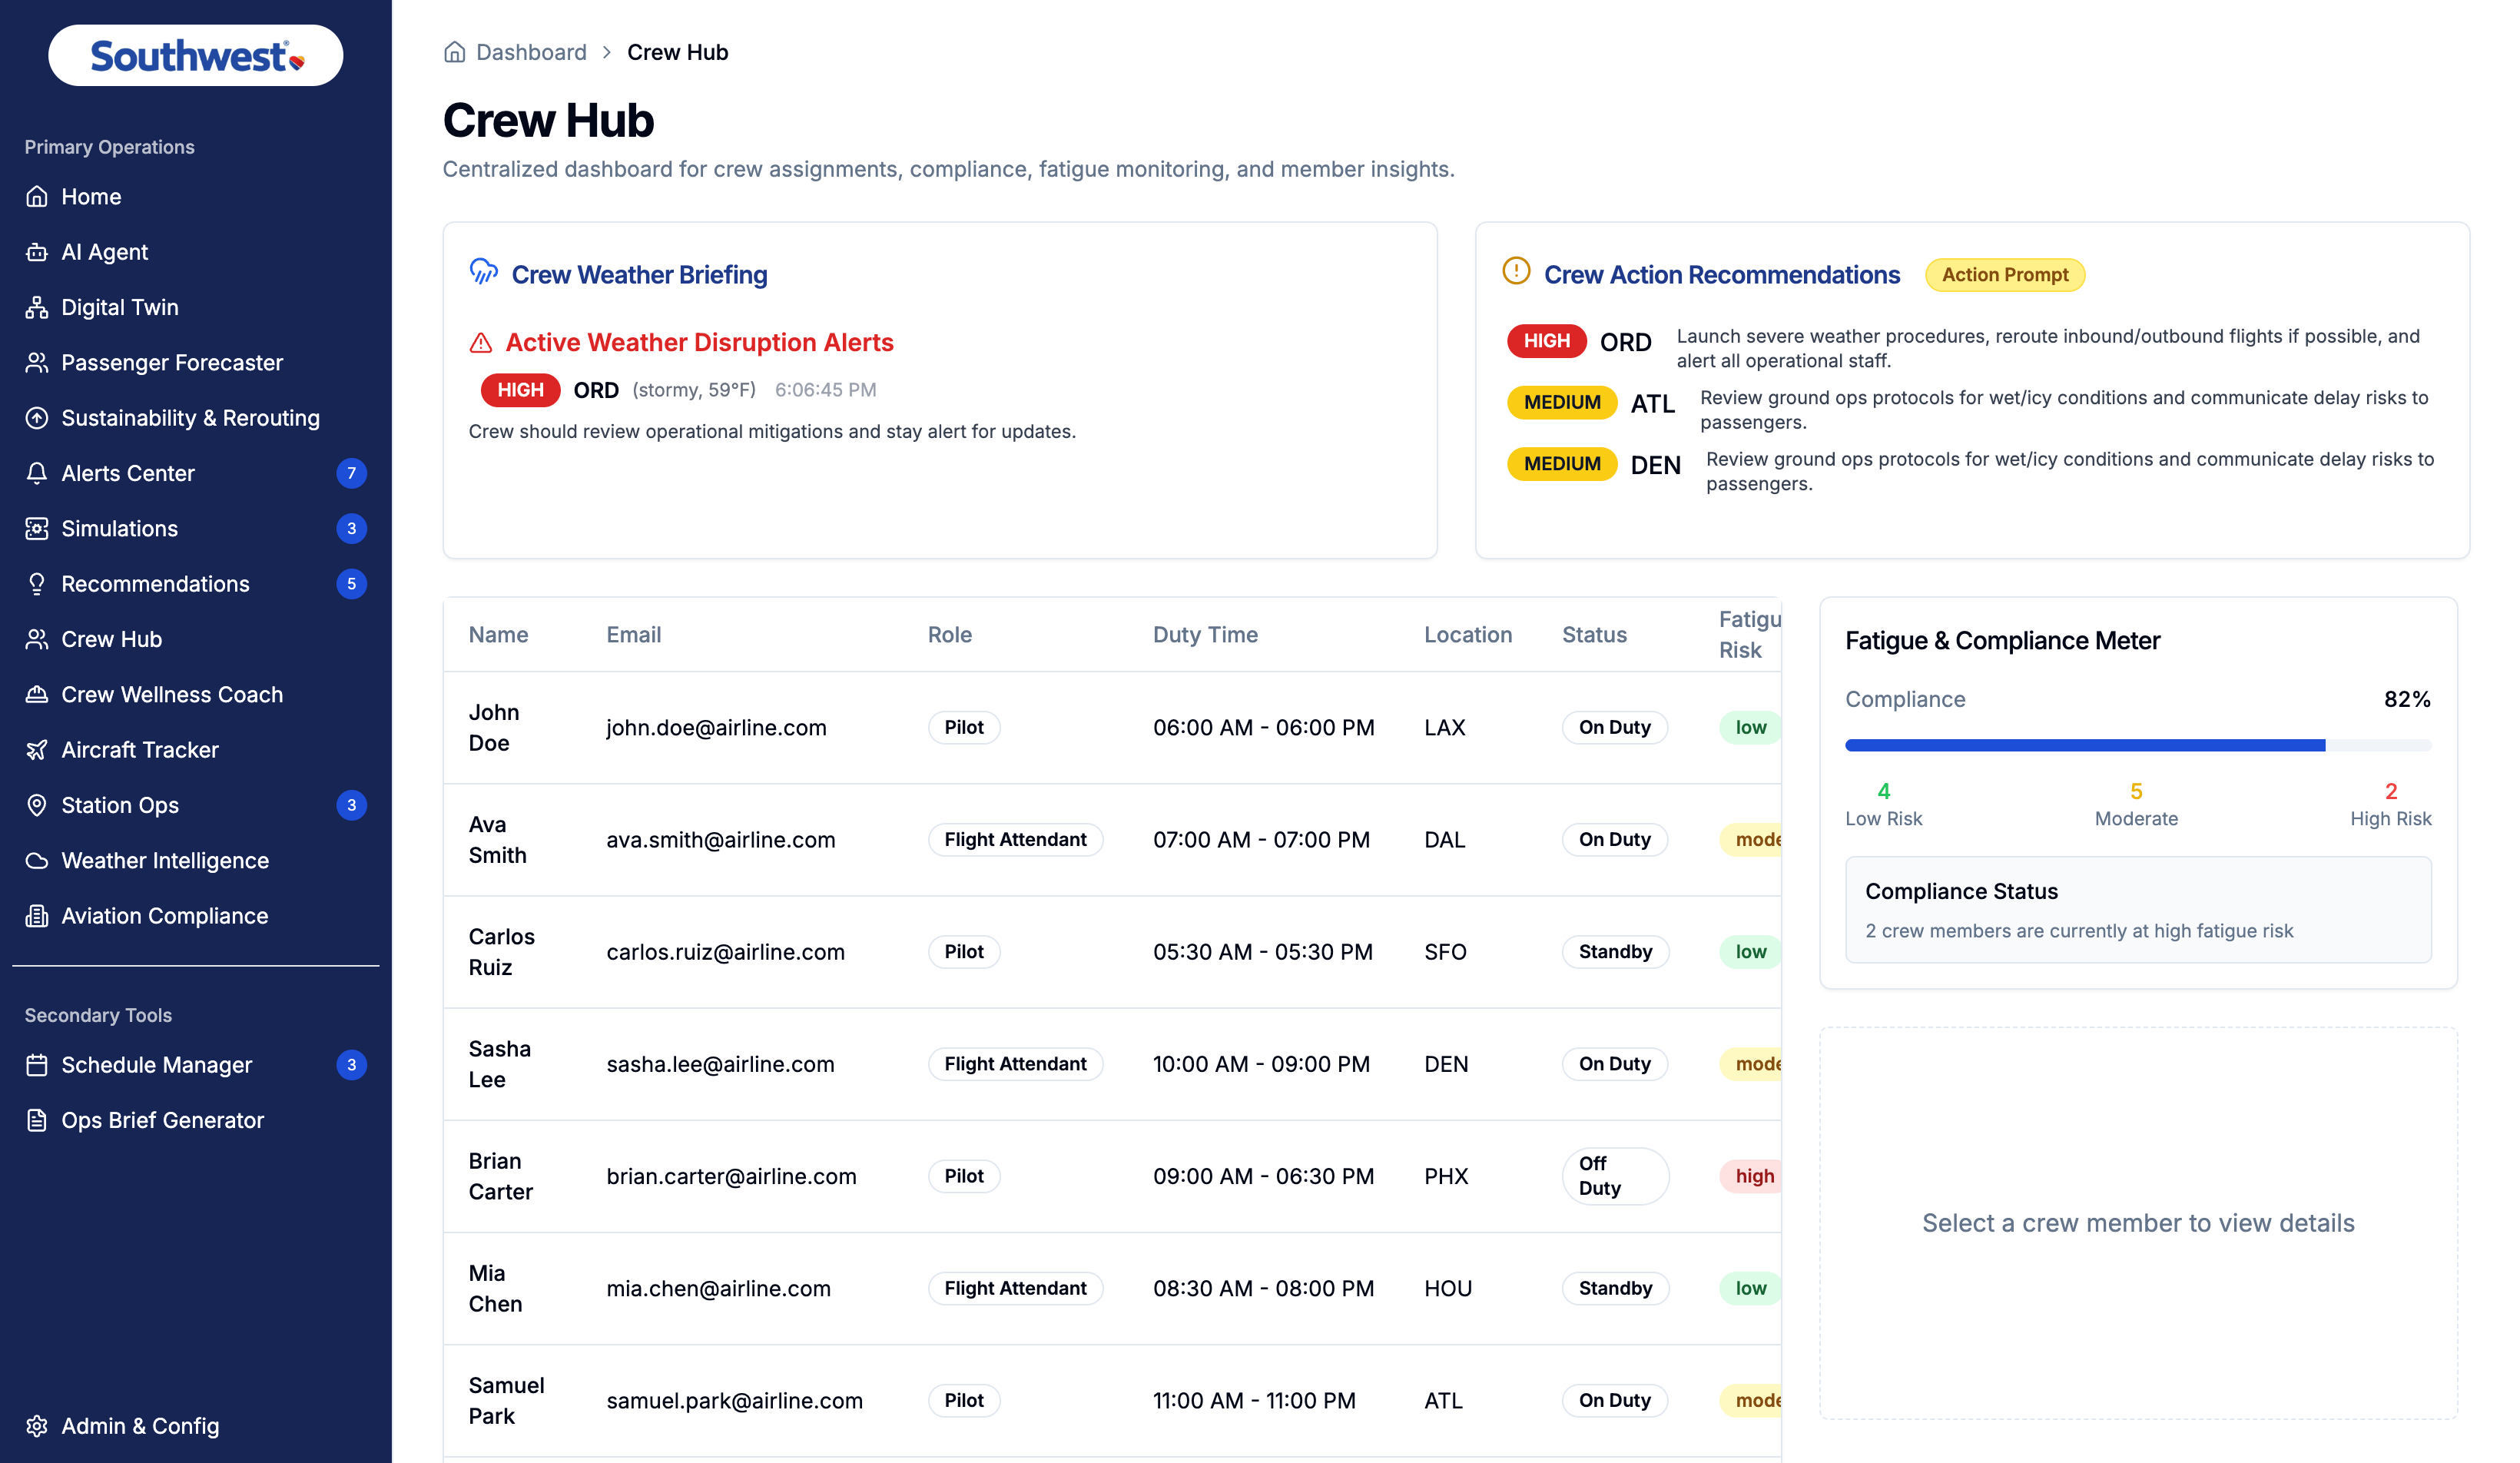This screenshot has height=1463, width=2520.
Task: Click the rain cloud icon in Weather Briefing
Action: 484,272
